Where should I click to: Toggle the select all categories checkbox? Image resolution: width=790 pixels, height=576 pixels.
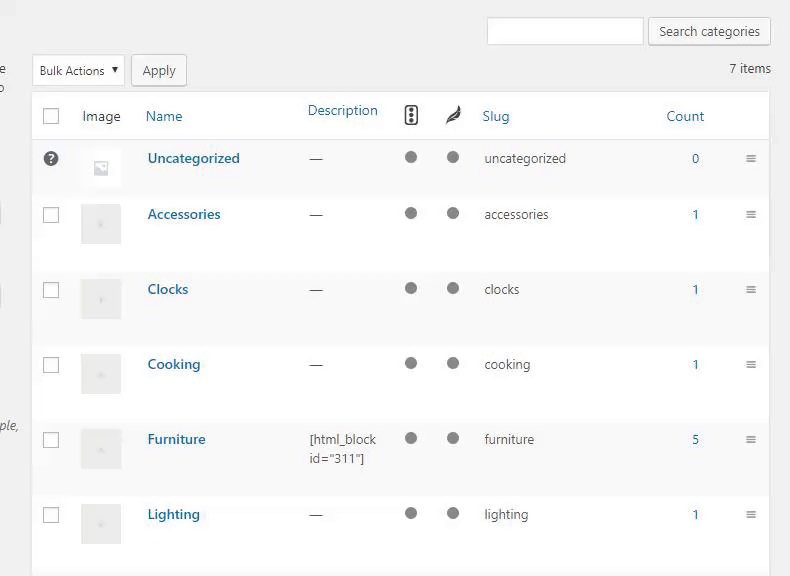[x=51, y=116]
